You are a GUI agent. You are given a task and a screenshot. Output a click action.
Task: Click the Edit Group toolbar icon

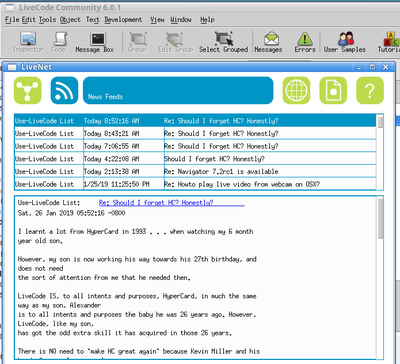click(x=175, y=42)
